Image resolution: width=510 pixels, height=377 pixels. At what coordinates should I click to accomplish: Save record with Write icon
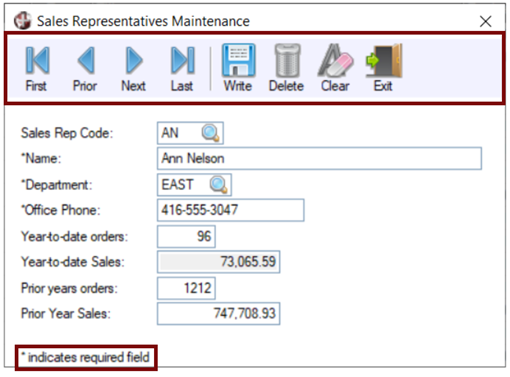238,69
